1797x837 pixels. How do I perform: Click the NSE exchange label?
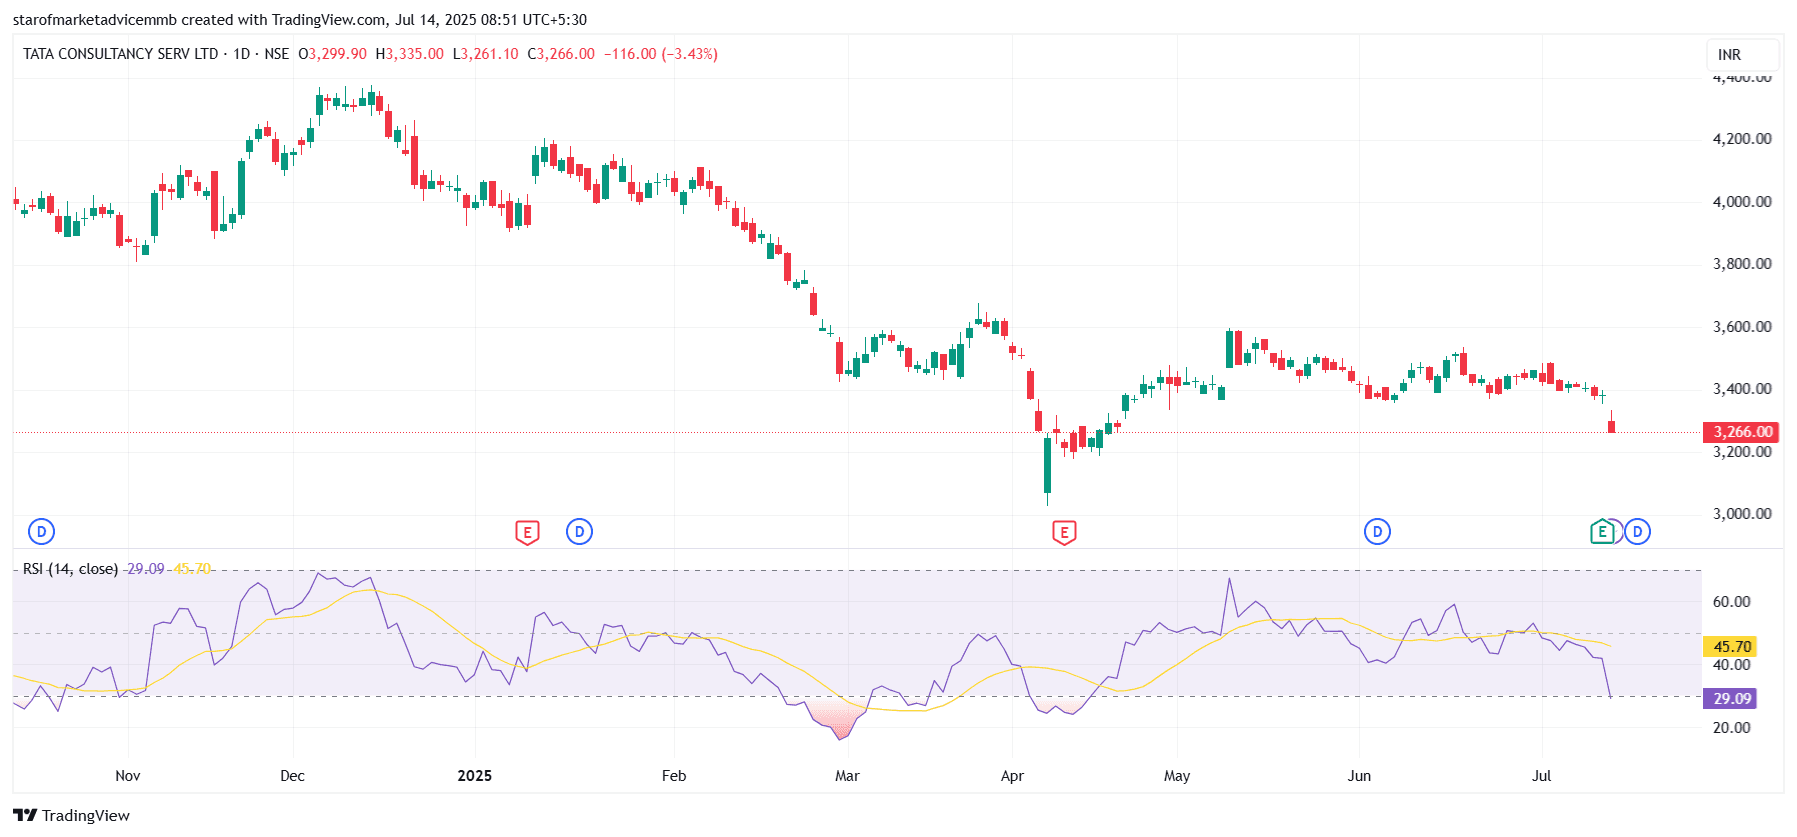(277, 54)
